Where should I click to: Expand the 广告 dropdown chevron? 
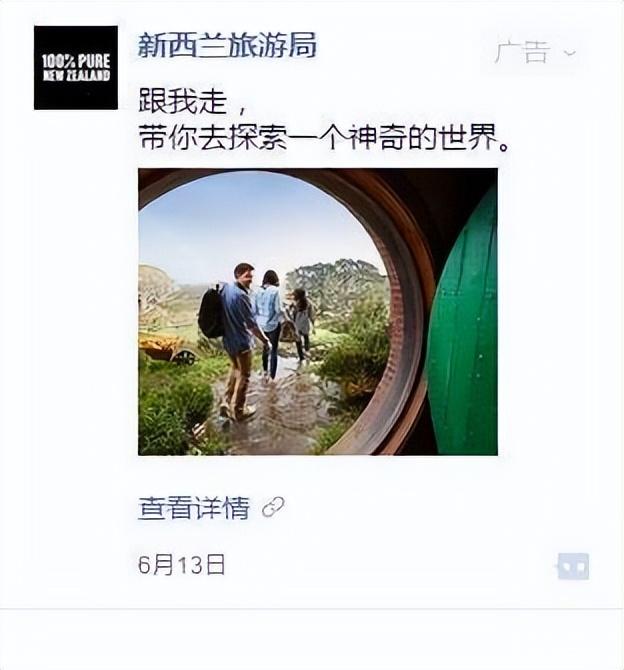[x=570, y=53]
